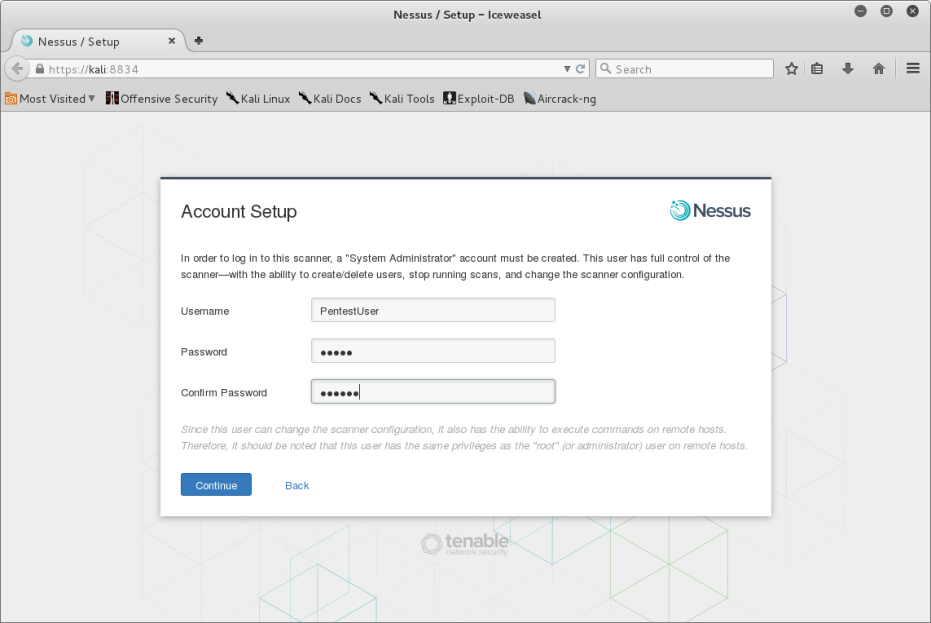
Task: Open the Offensive Security bookmark
Action: [162, 99]
